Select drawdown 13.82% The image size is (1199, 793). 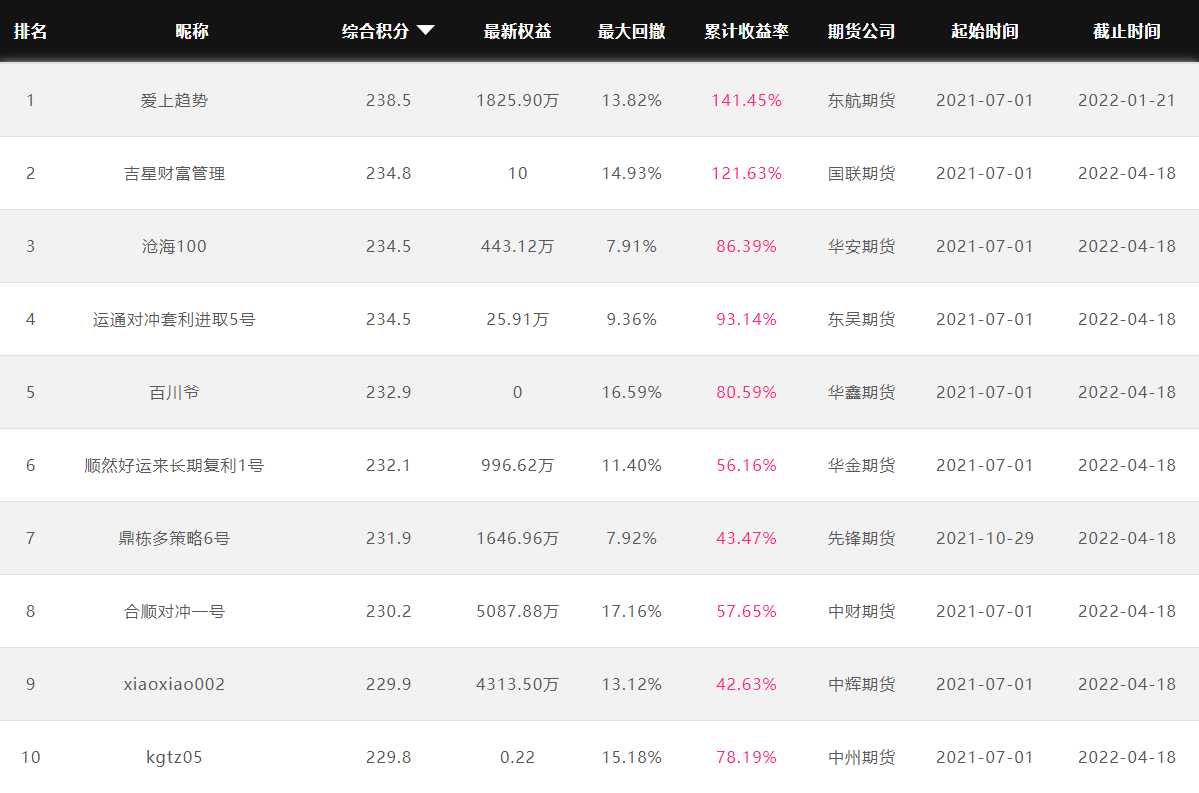click(632, 100)
